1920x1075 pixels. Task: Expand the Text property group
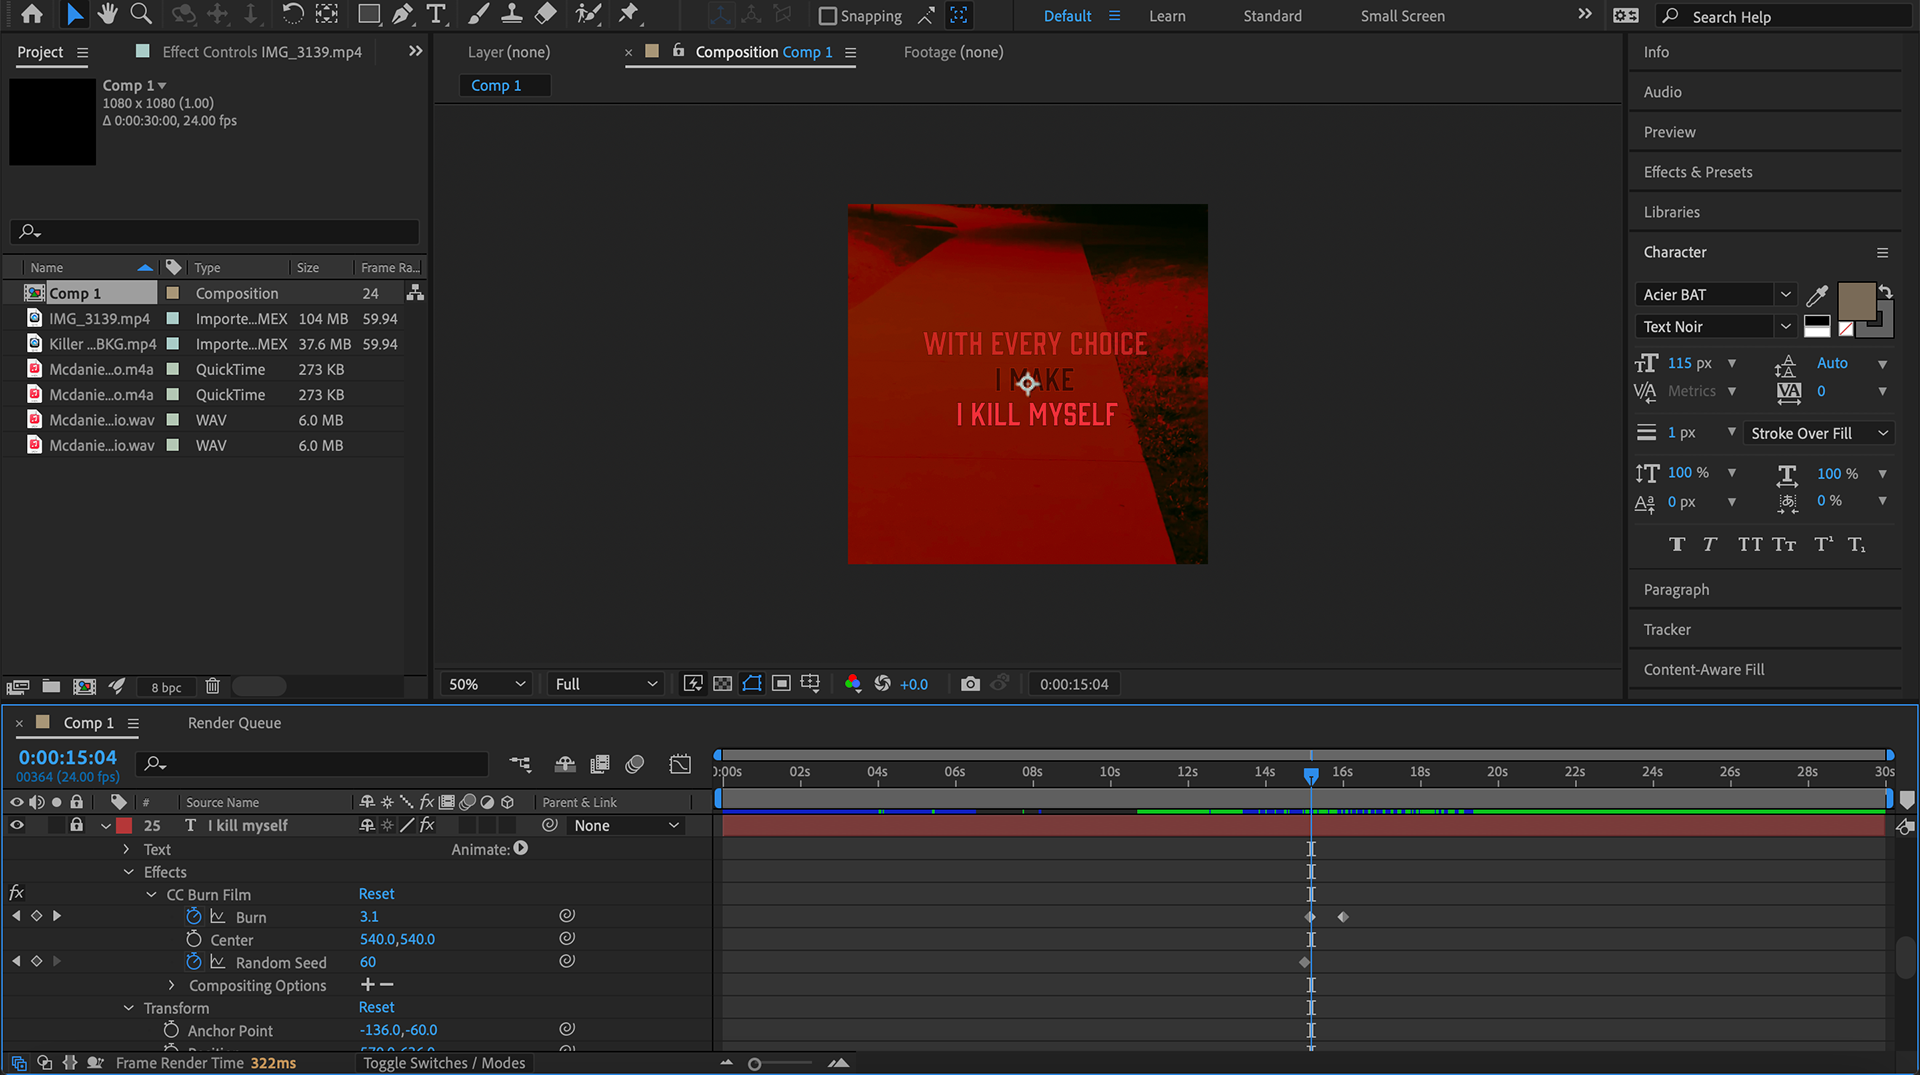(x=126, y=849)
